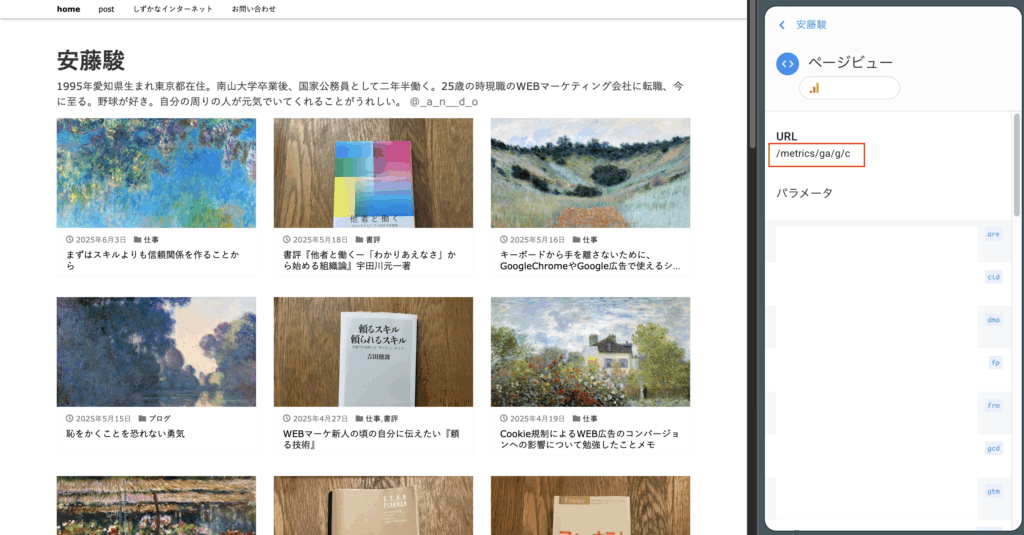Click clock icon beside 2025年5月15日
This screenshot has width=1024, height=535.
tap(69, 419)
